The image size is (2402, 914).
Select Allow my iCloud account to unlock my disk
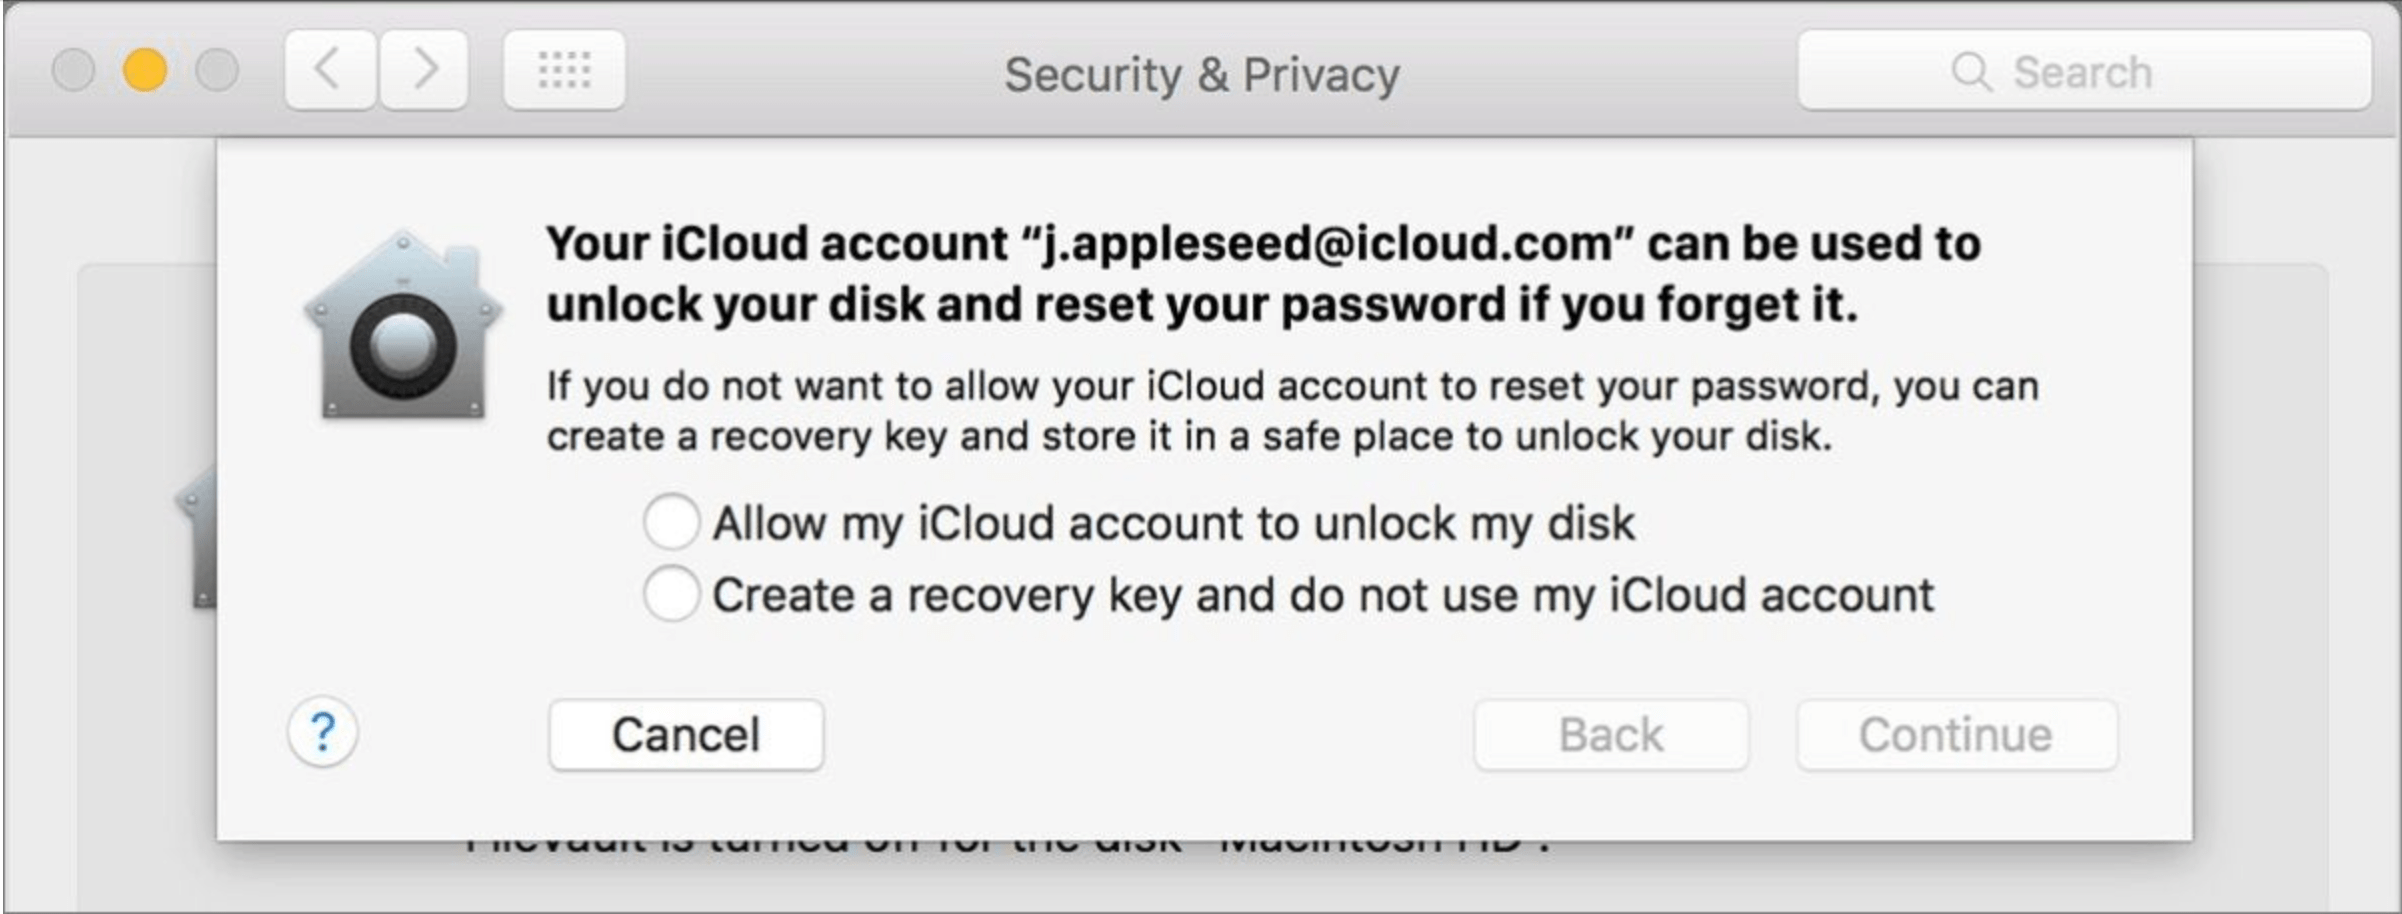(671, 522)
